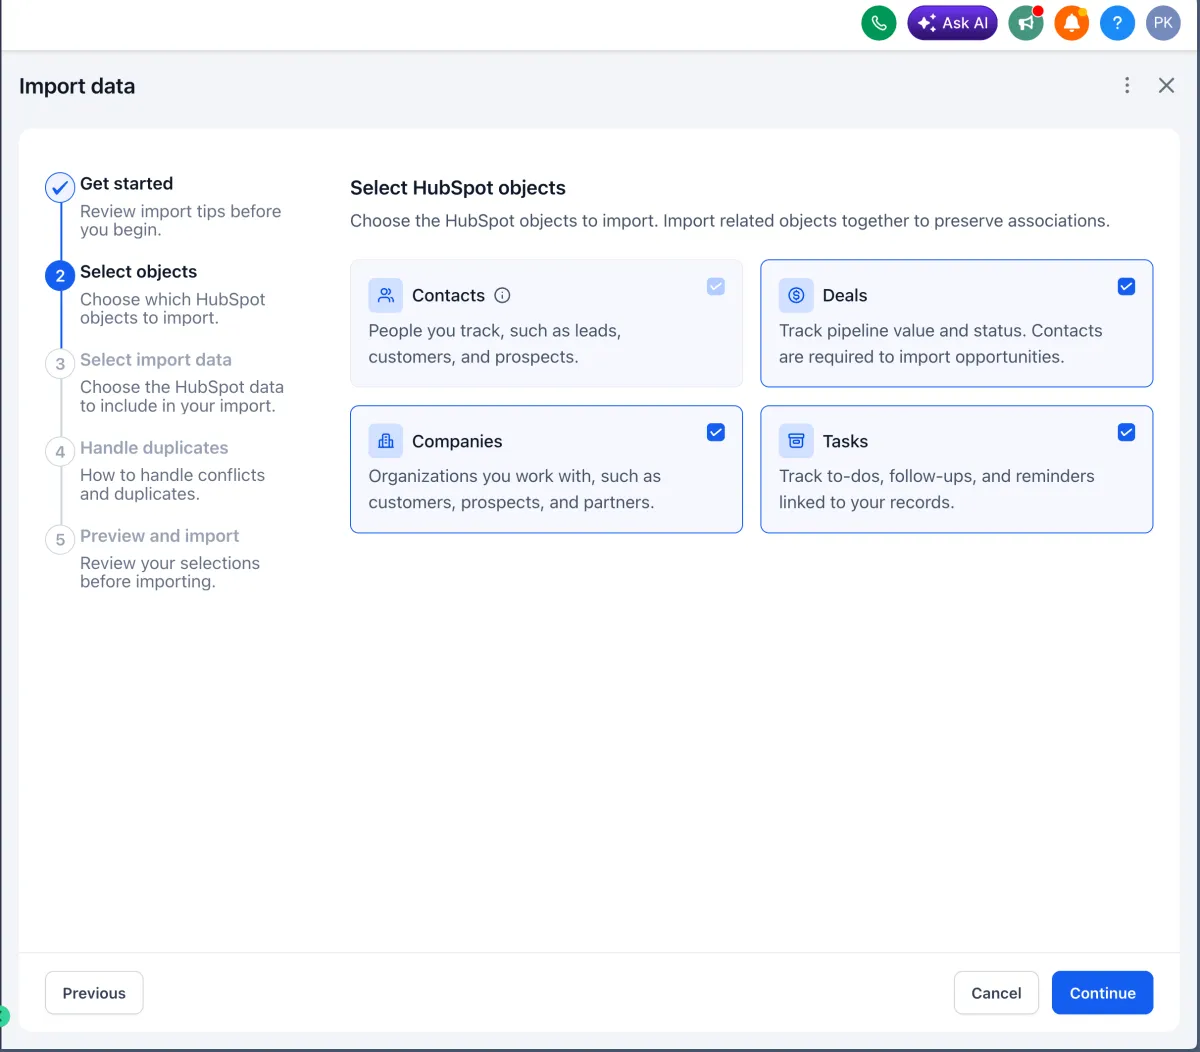Open the megaphone announcements icon
This screenshot has width=1200, height=1052.
[x=1026, y=23]
